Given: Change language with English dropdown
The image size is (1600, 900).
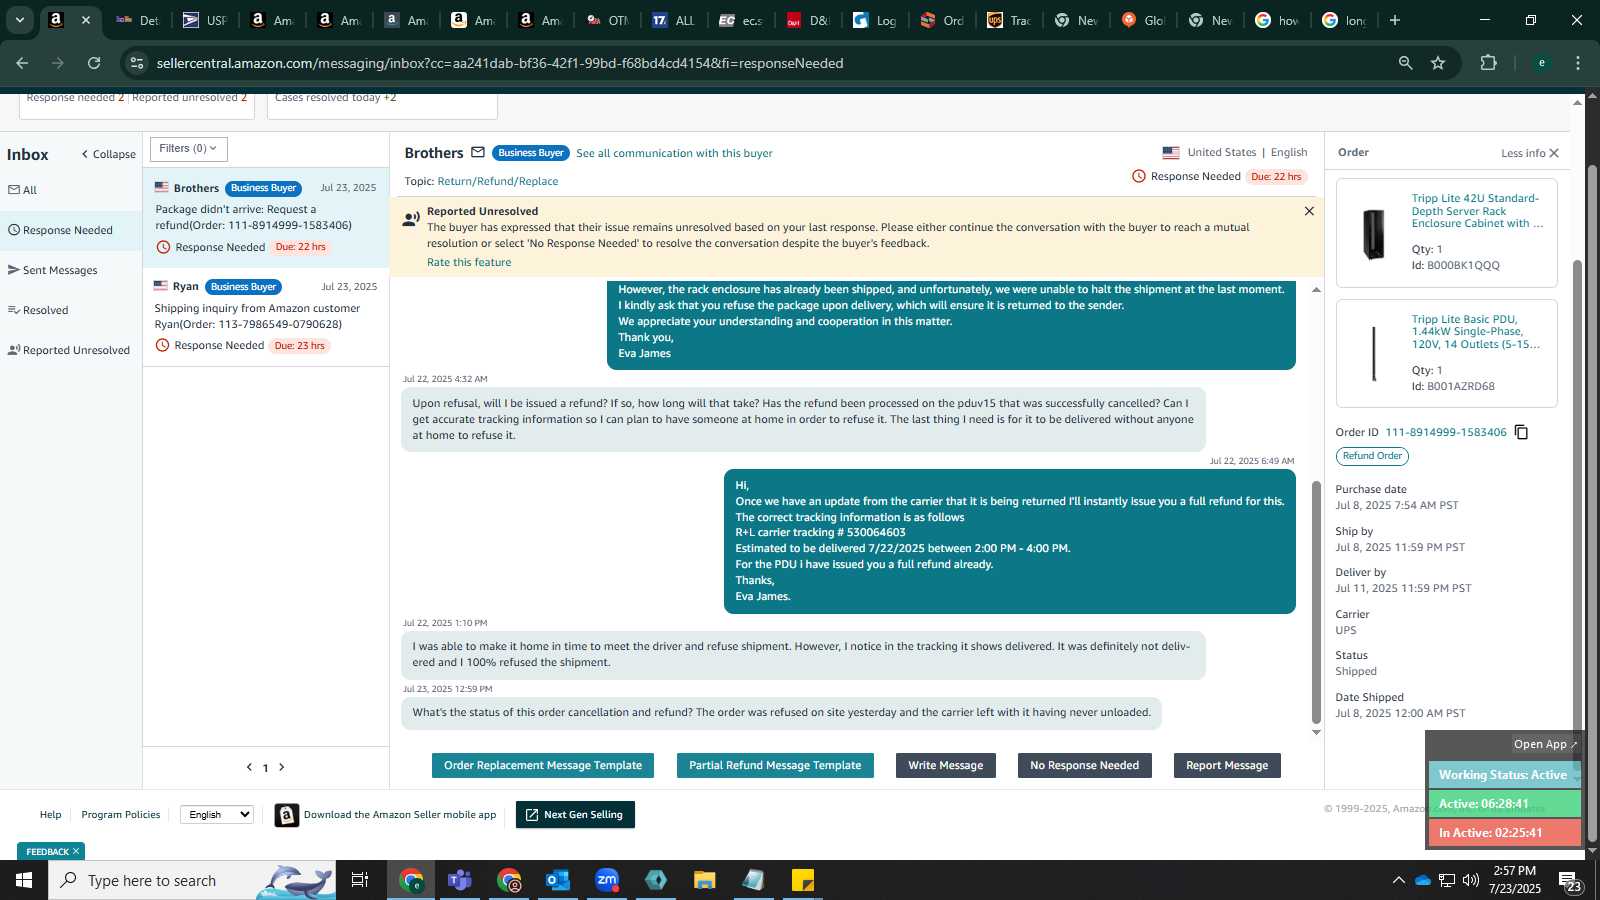Looking at the screenshot, I should point(217,815).
